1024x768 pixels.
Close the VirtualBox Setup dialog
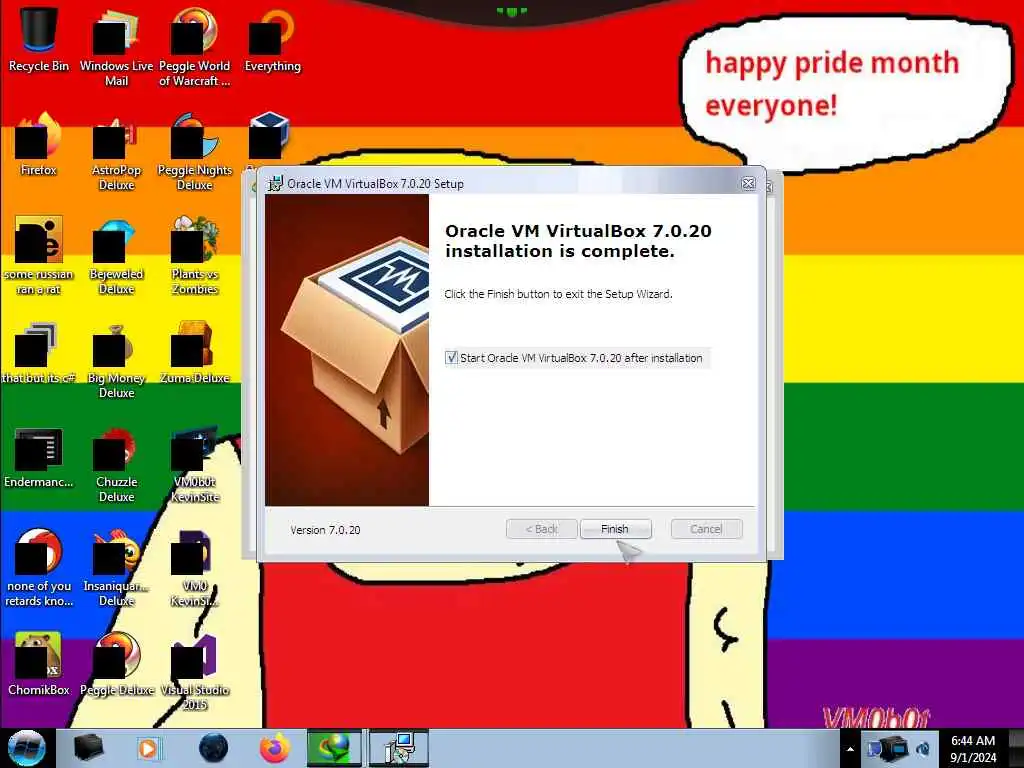[x=748, y=184]
